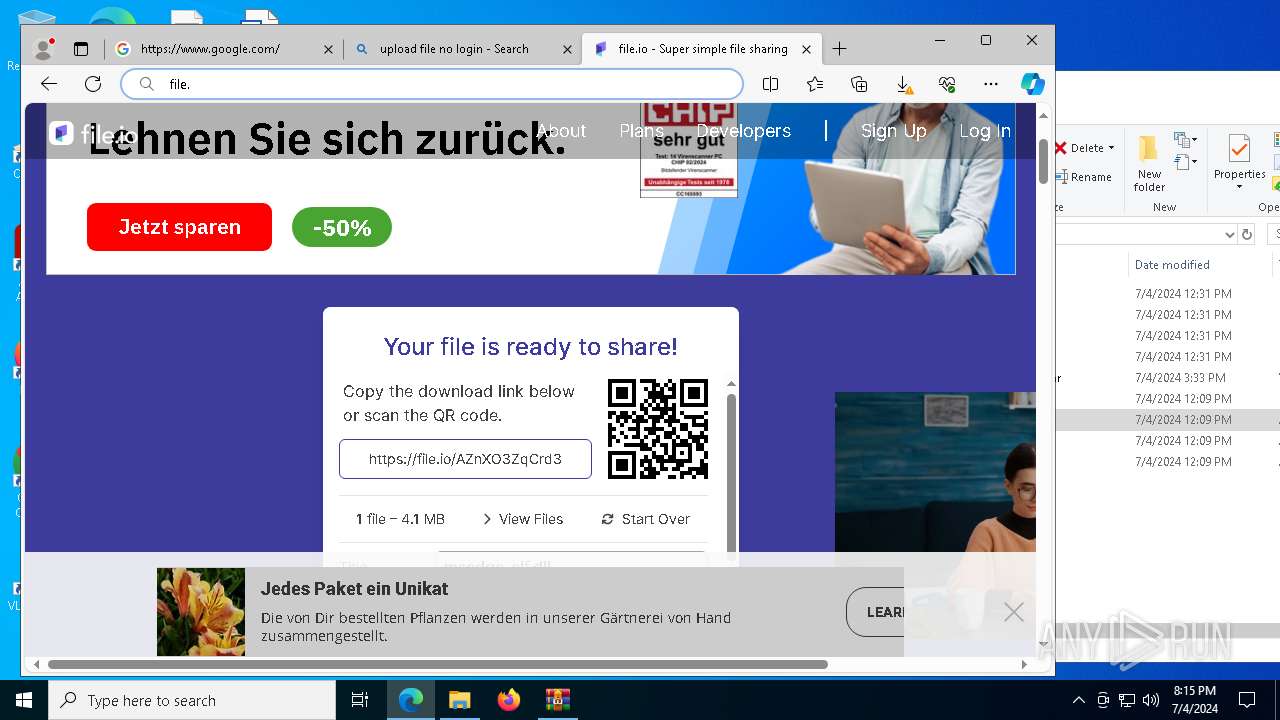
Task: Open the tab actions menu icon
Action: (x=81, y=49)
